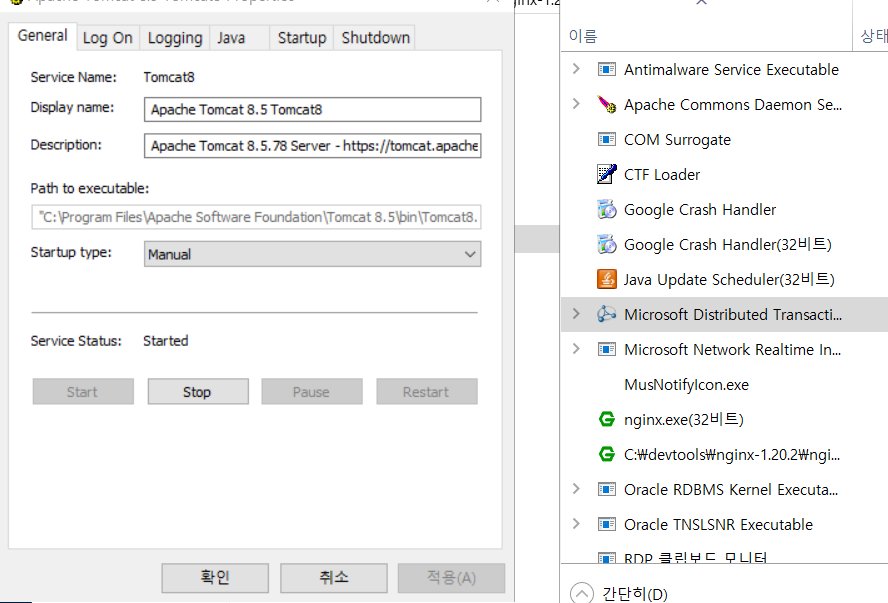This screenshot has width=888, height=603.
Task: Click the Oracle RDBMS Kernel Executable icon
Action: pyautogui.click(x=607, y=489)
